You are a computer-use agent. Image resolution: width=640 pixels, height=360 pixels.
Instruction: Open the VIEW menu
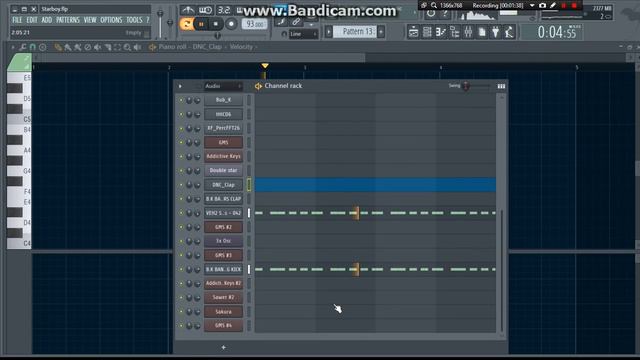90,20
